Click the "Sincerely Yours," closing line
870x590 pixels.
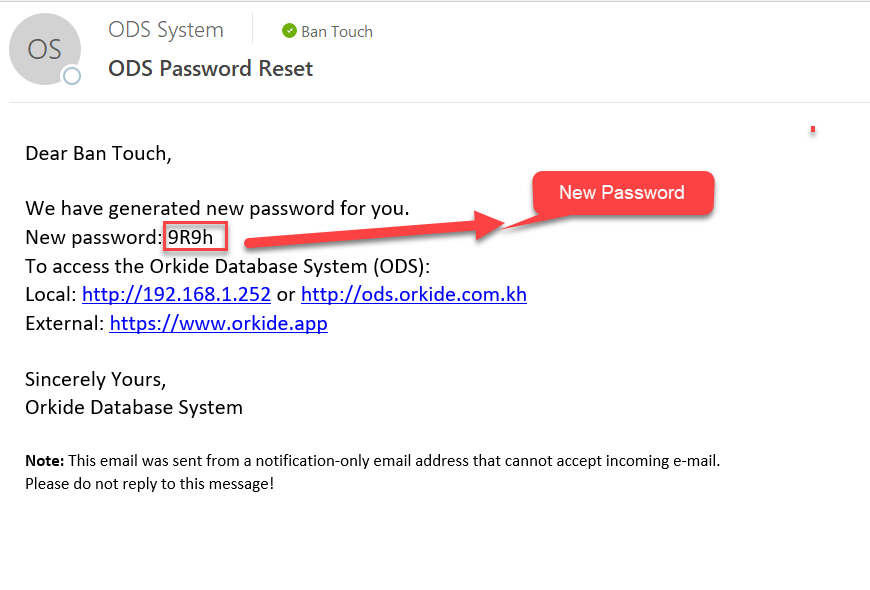(95, 380)
